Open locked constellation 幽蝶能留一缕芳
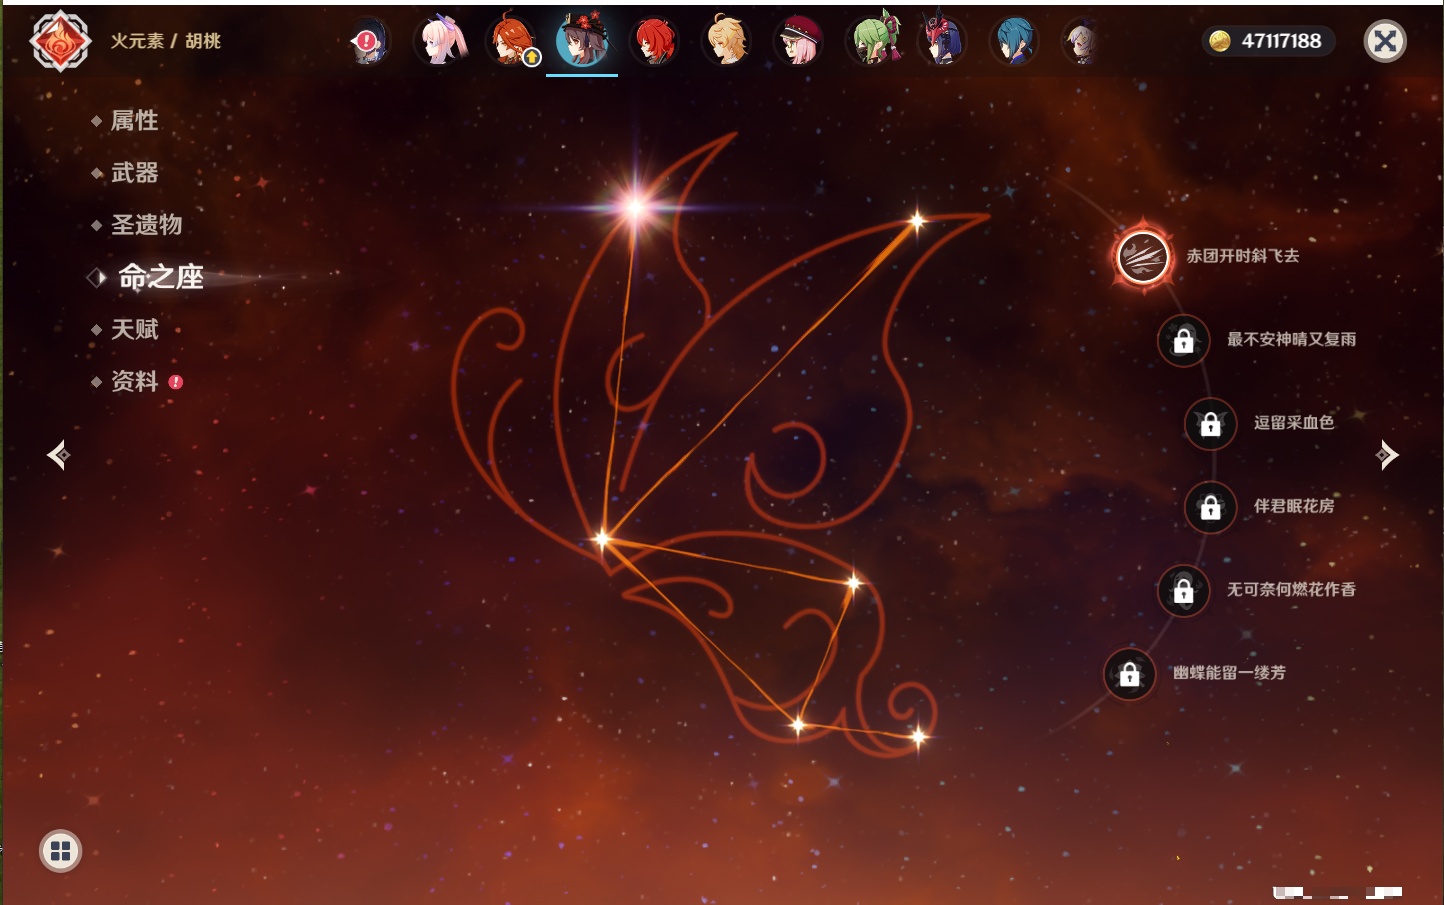The width and height of the screenshot is (1444, 905). point(1129,674)
